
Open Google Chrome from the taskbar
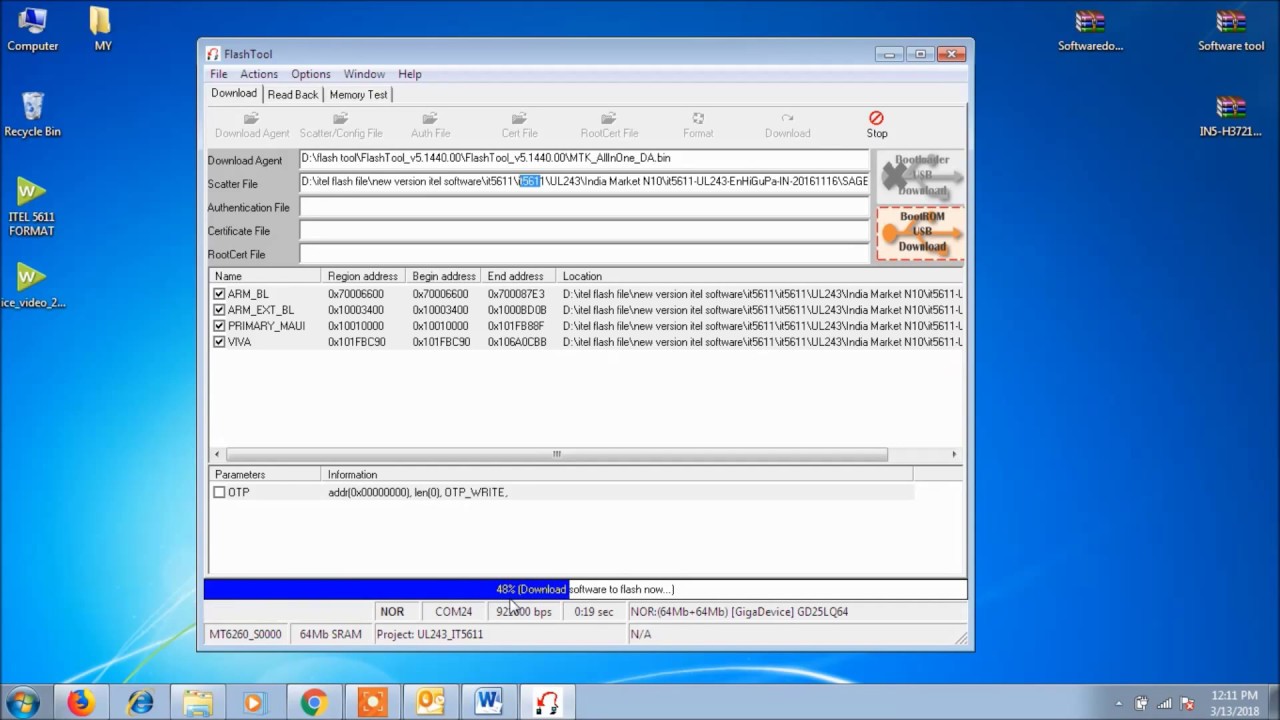[x=314, y=702]
